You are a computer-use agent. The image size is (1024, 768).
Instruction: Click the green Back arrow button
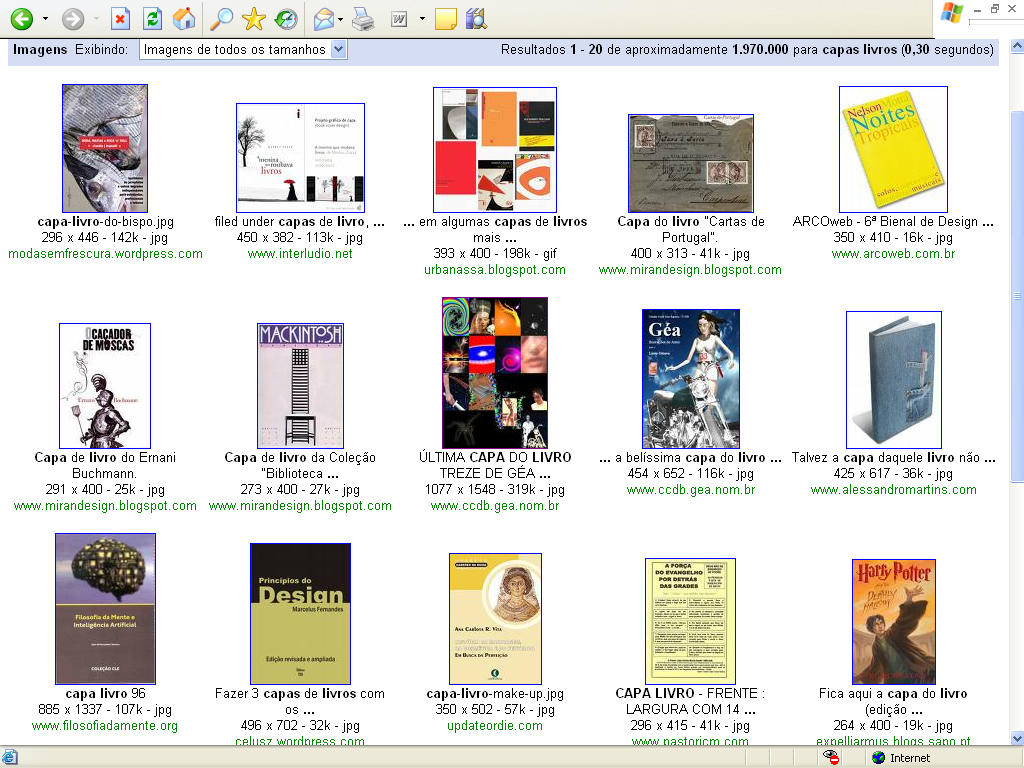[x=21, y=18]
